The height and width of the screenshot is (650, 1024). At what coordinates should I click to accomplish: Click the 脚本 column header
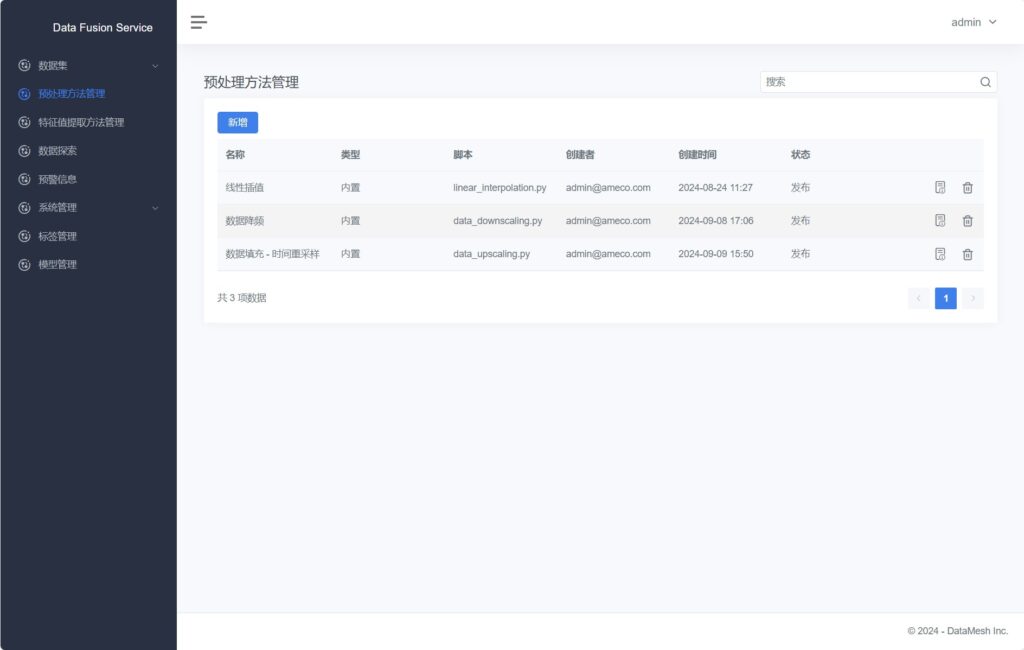pos(462,155)
